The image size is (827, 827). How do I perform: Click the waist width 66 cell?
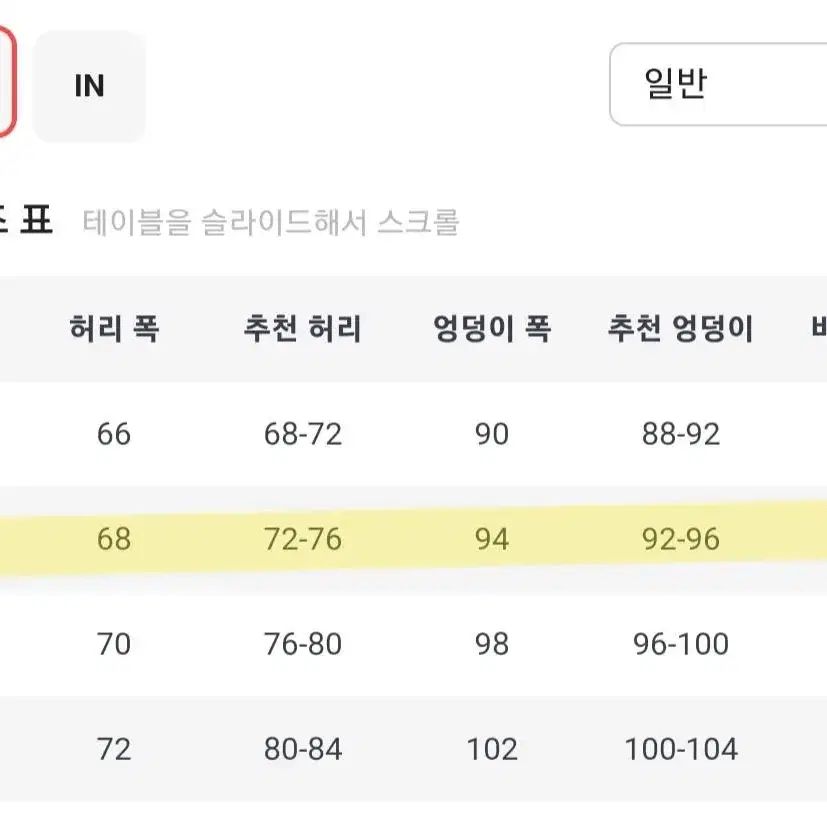(x=114, y=434)
